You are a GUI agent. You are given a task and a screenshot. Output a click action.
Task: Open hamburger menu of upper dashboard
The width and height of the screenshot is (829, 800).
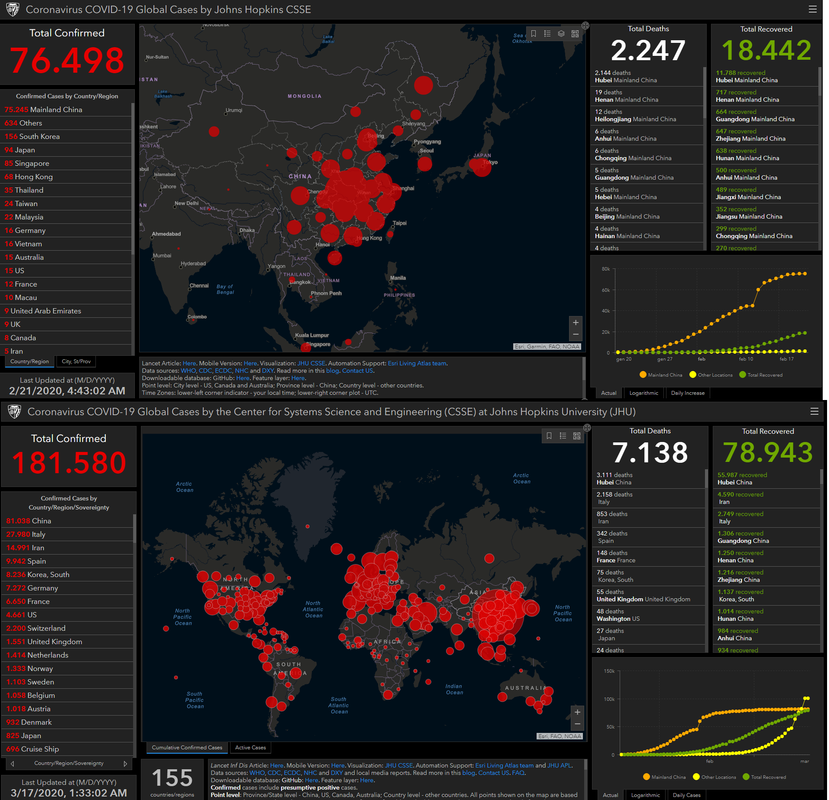pyautogui.click(x=812, y=9)
